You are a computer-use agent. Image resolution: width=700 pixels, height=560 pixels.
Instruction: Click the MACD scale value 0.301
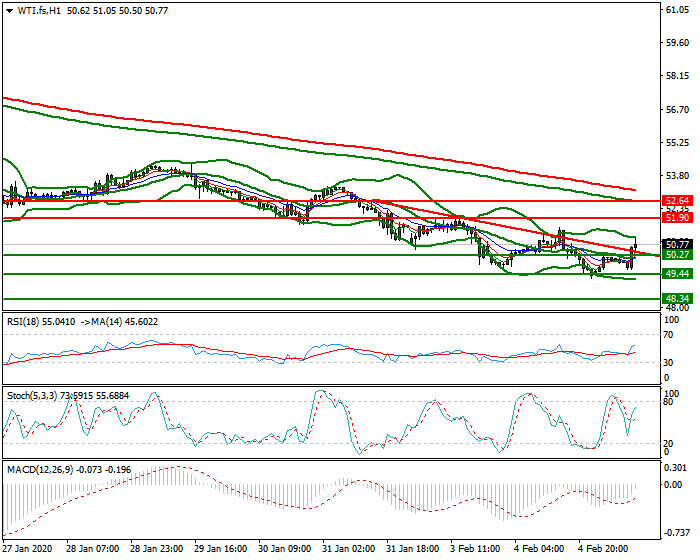click(675, 468)
